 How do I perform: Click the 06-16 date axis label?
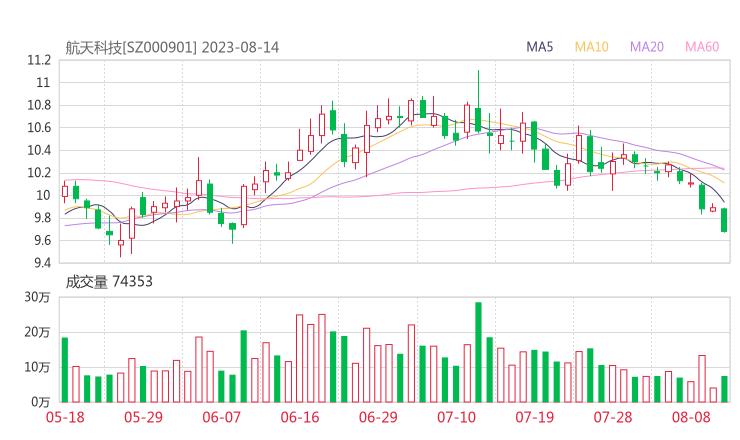pos(300,417)
